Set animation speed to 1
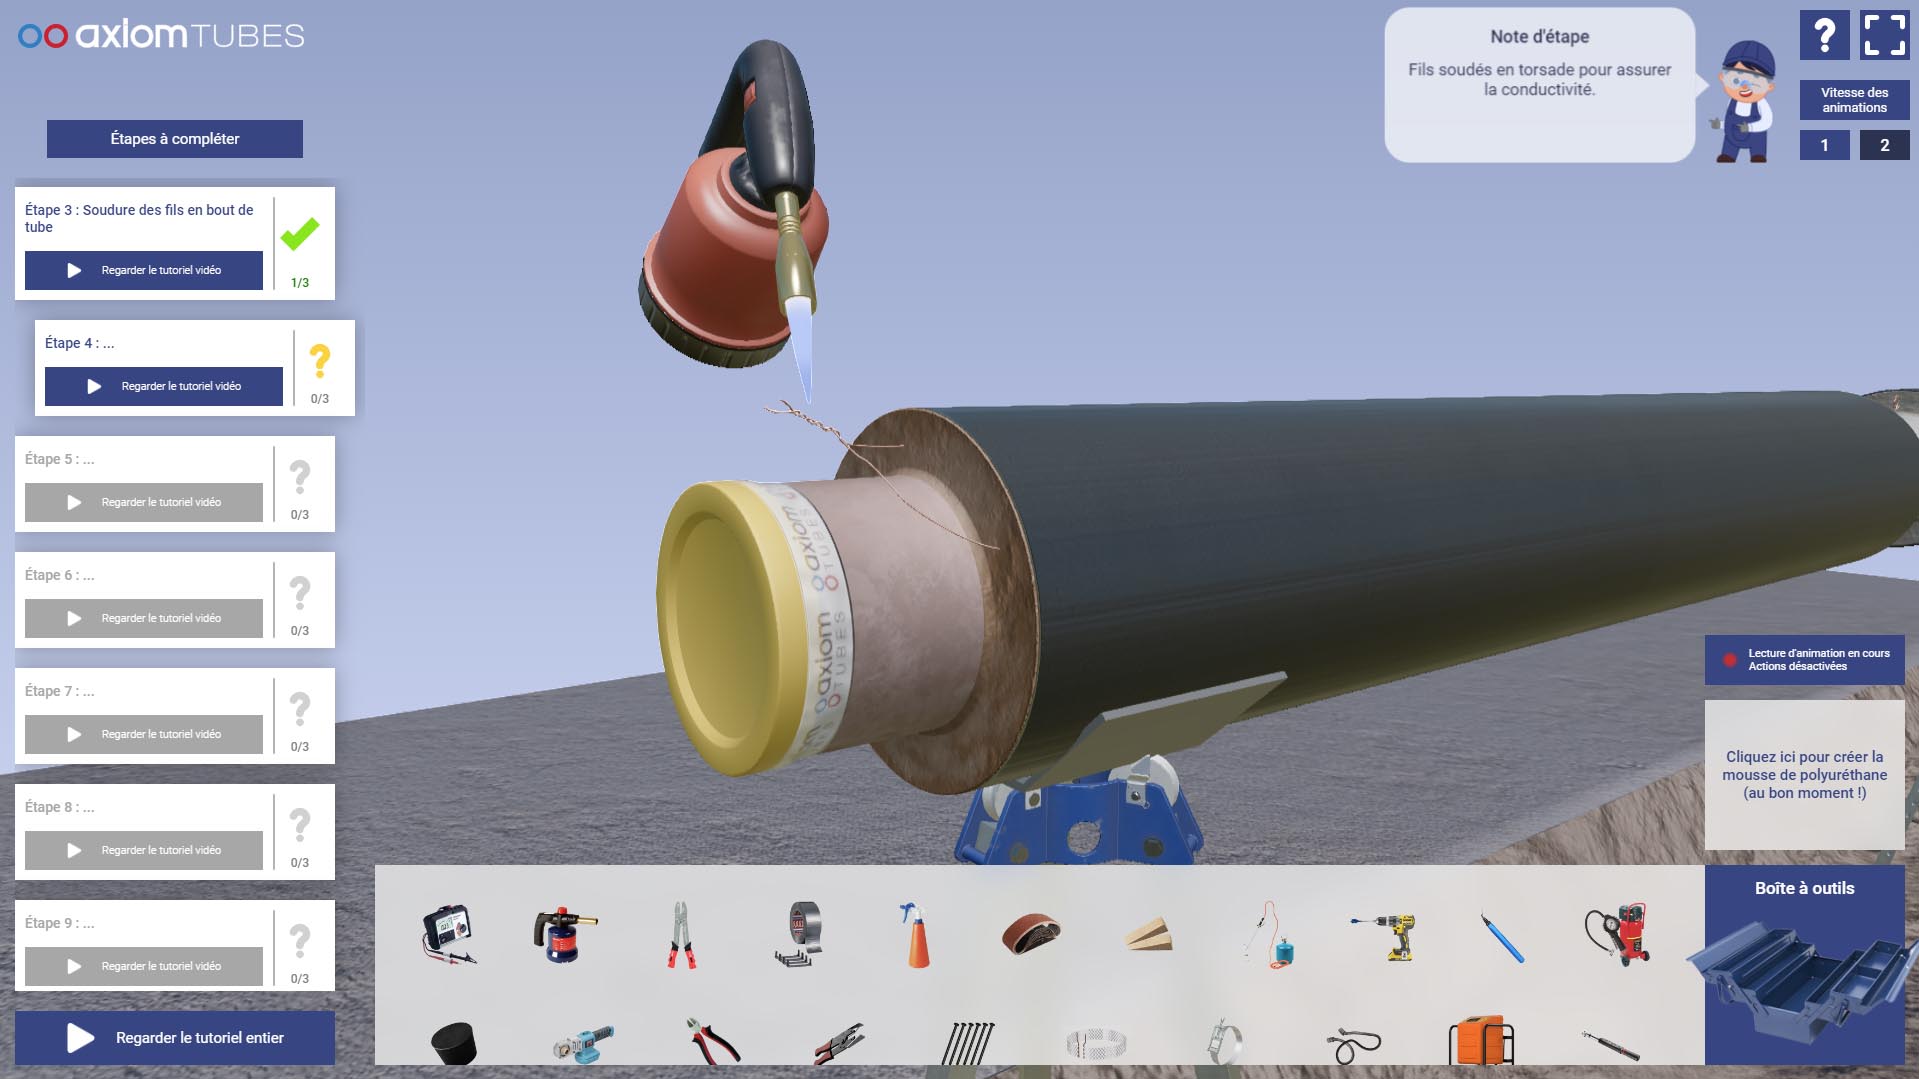The width and height of the screenshot is (1919, 1079). (x=1824, y=145)
